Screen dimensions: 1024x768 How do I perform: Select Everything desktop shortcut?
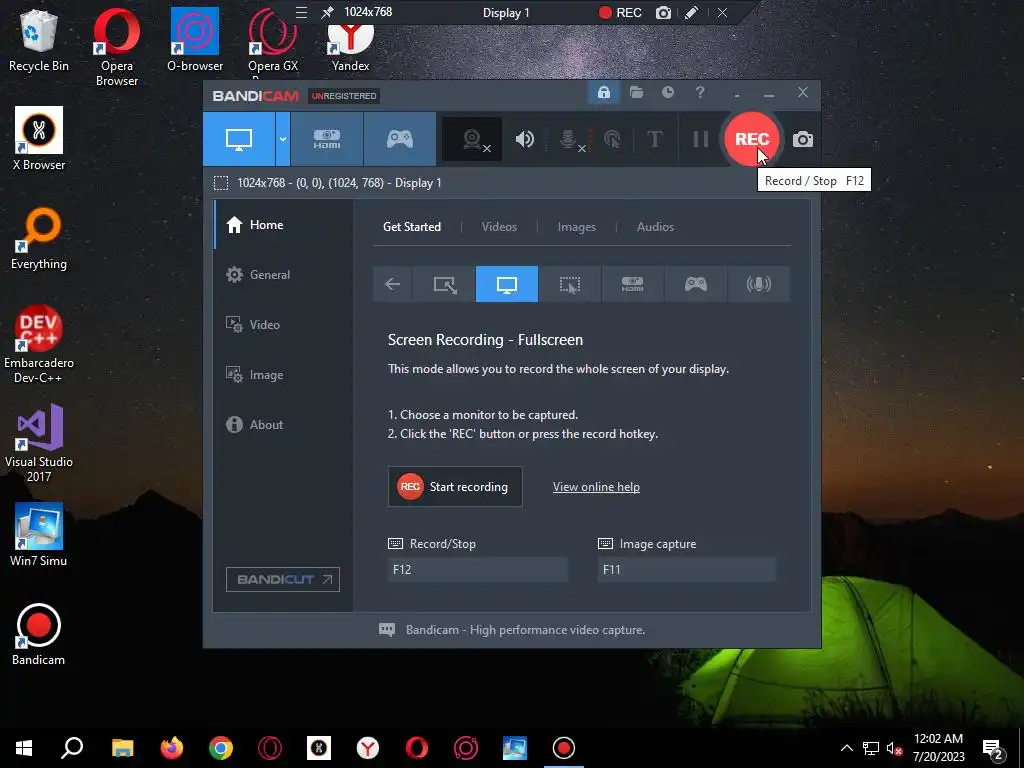tap(39, 238)
